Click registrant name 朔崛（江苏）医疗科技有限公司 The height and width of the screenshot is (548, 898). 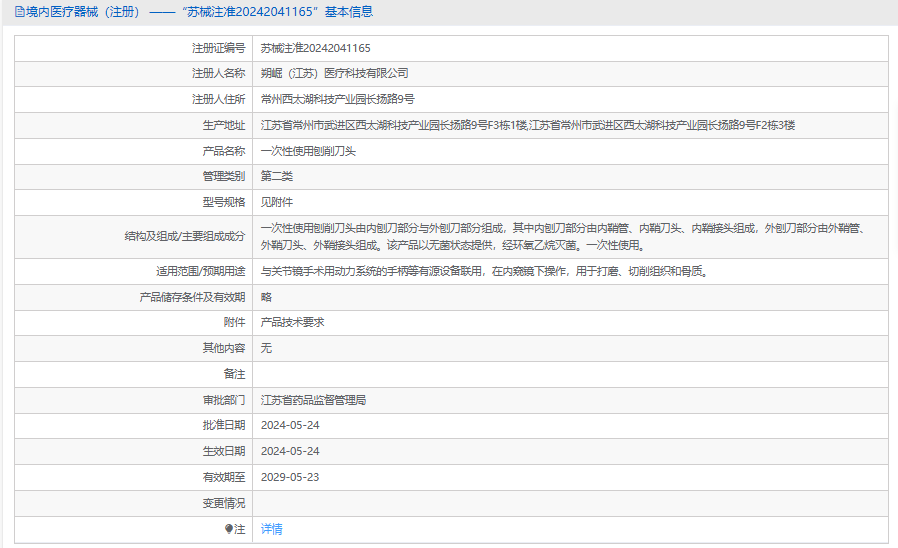[x=334, y=74]
